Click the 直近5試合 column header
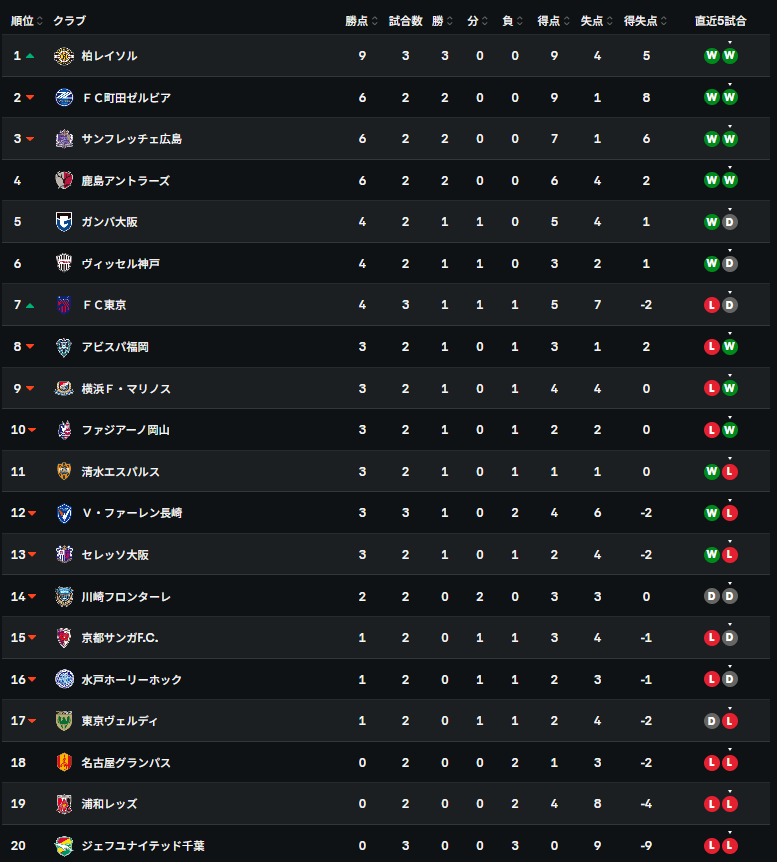The height and width of the screenshot is (862, 777). [x=720, y=21]
